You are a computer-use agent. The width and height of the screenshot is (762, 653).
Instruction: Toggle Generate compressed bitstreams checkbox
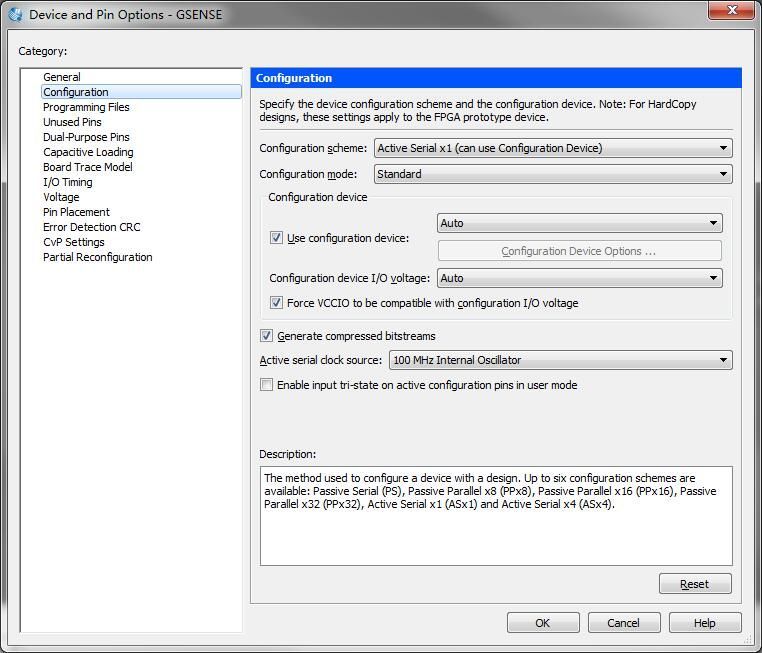coord(266,336)
